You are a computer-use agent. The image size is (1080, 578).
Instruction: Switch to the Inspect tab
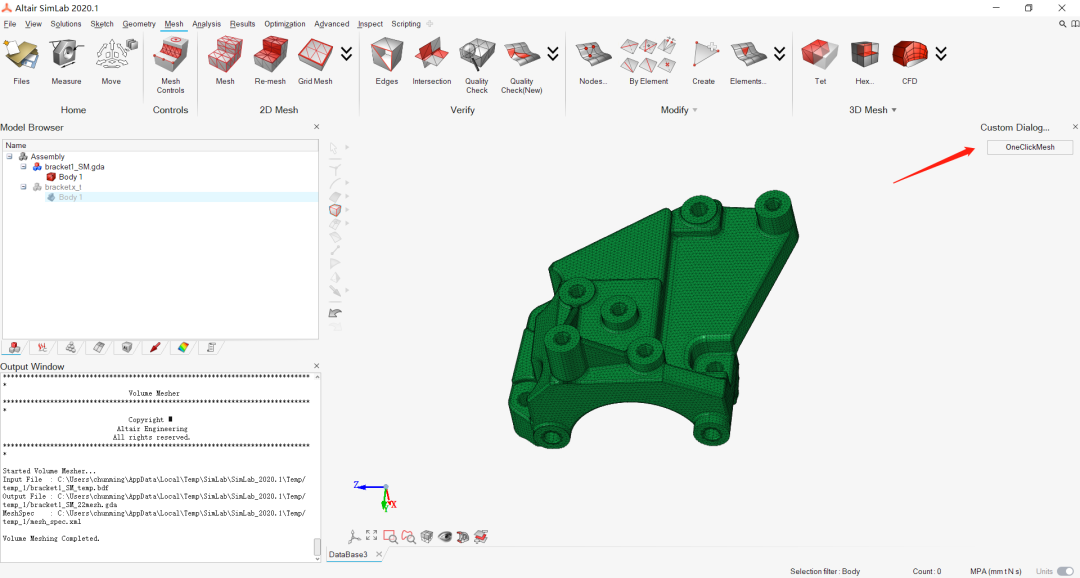pos(370,24)
